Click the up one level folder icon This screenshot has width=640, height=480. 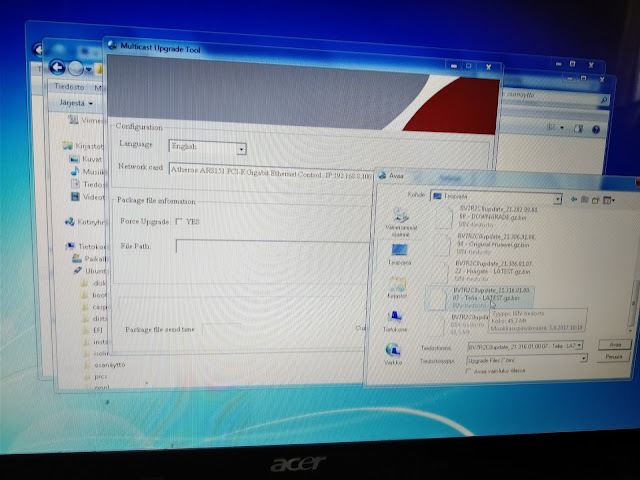point(585,200)
